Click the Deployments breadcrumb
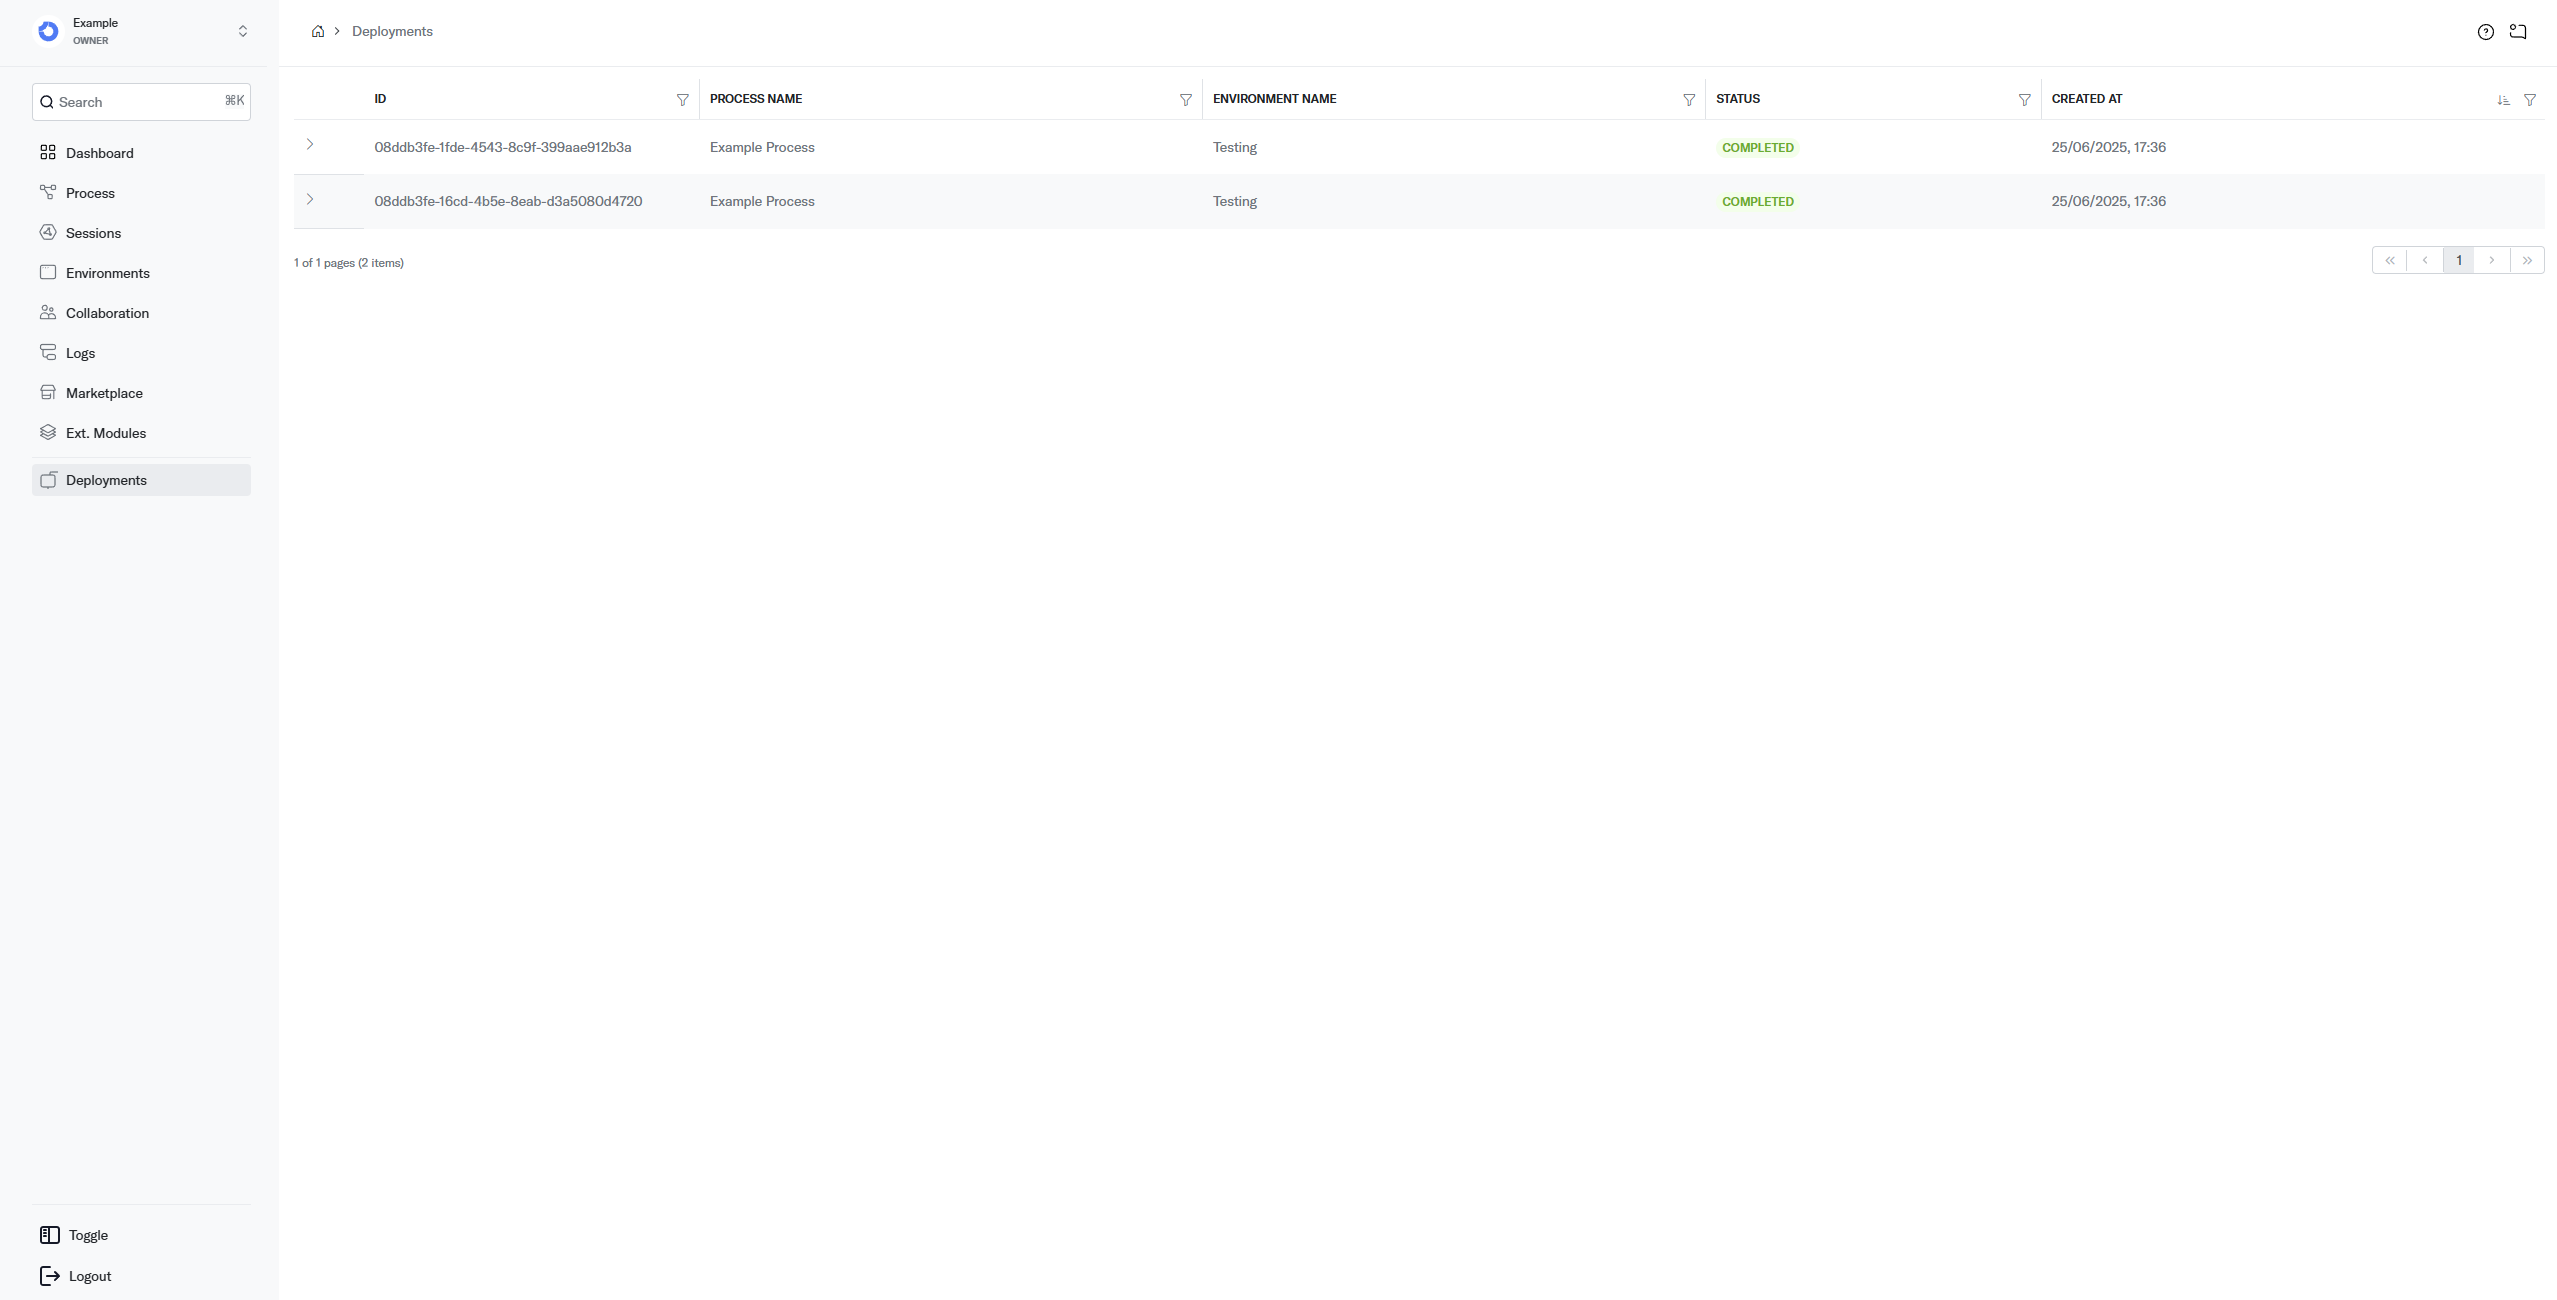This screenshot has width=2557, height=1300. tap(392, 31)
